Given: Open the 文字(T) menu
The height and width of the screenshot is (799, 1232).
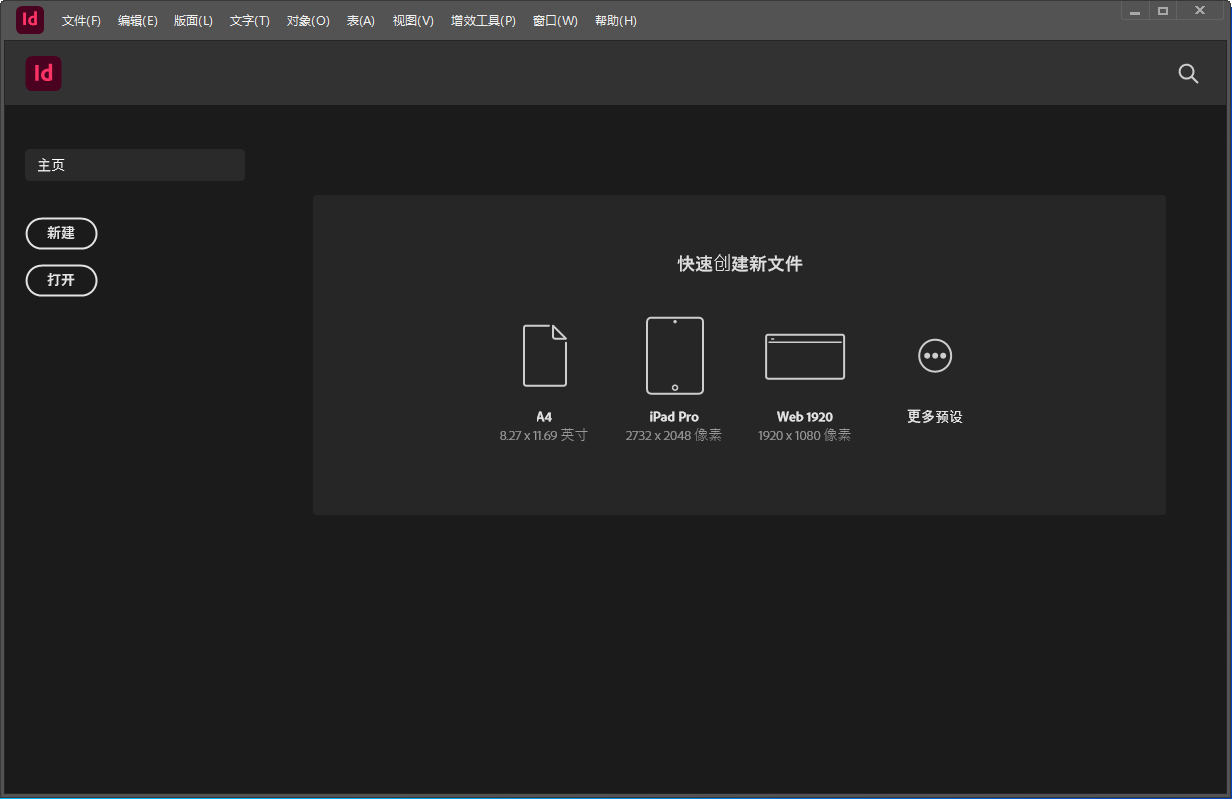Looking at the screenshot, I should (x=249, y=21).
